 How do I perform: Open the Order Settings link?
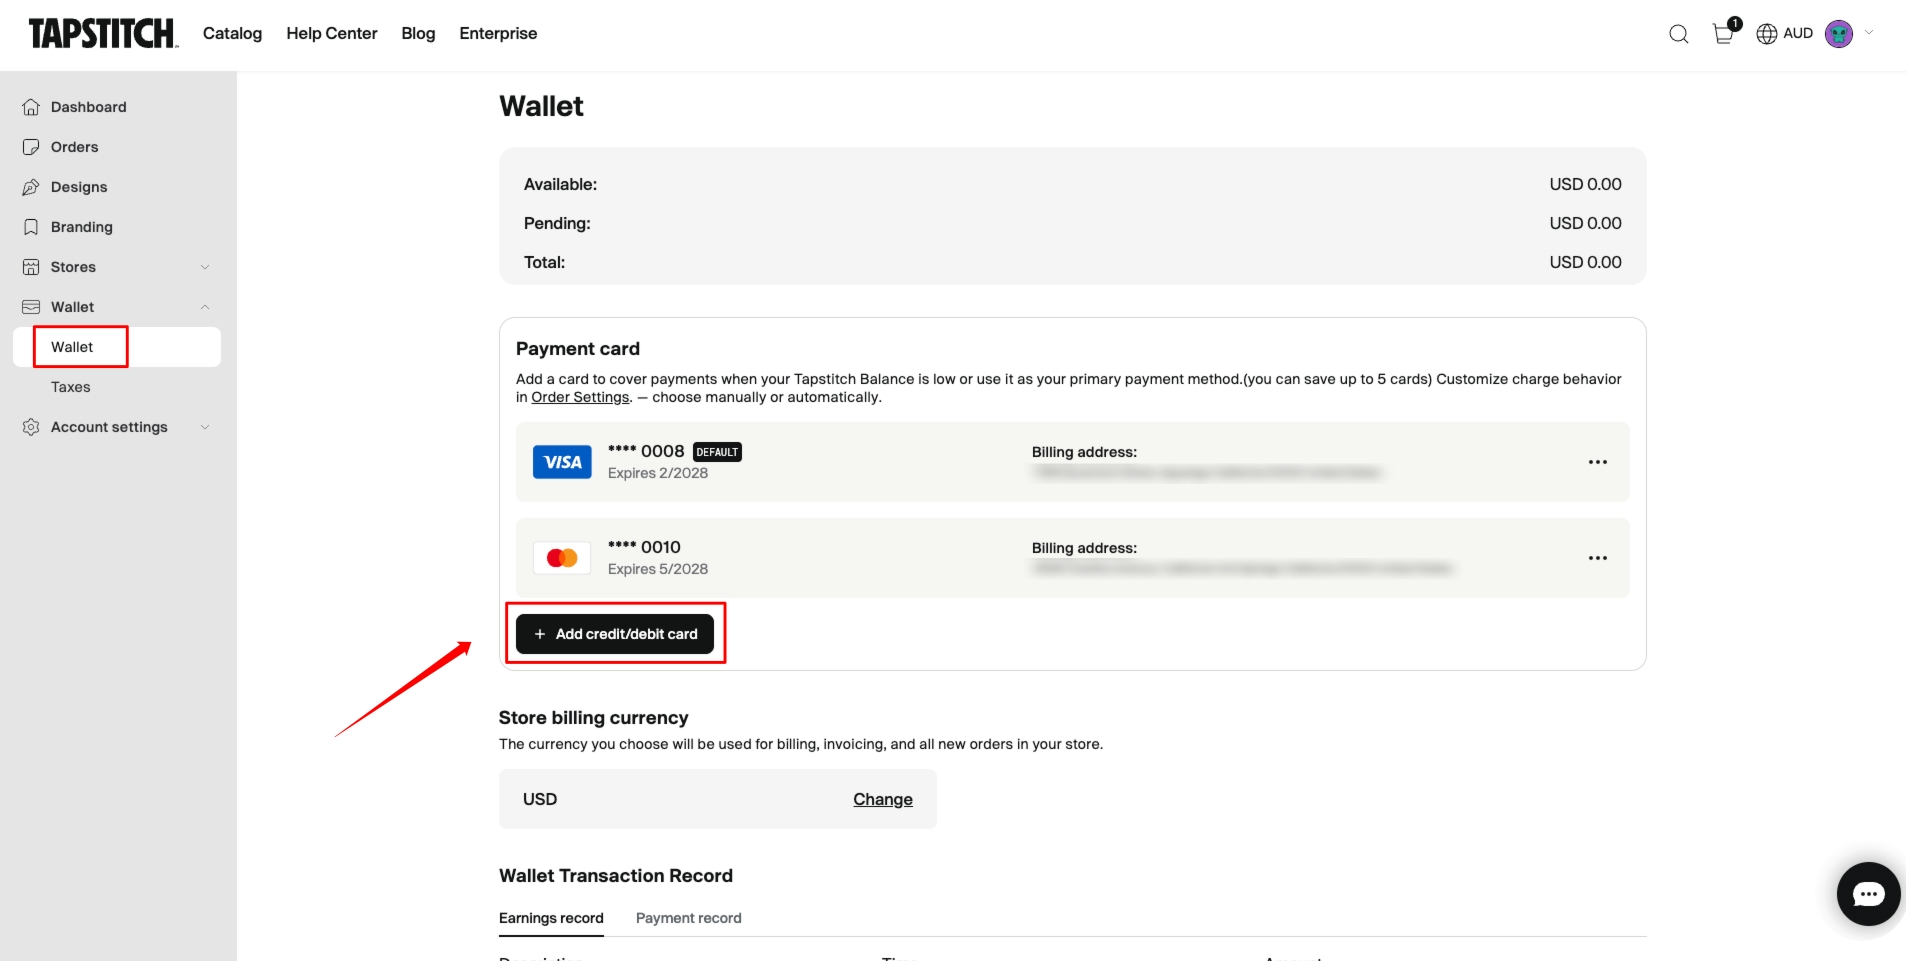tap(580, 397)
